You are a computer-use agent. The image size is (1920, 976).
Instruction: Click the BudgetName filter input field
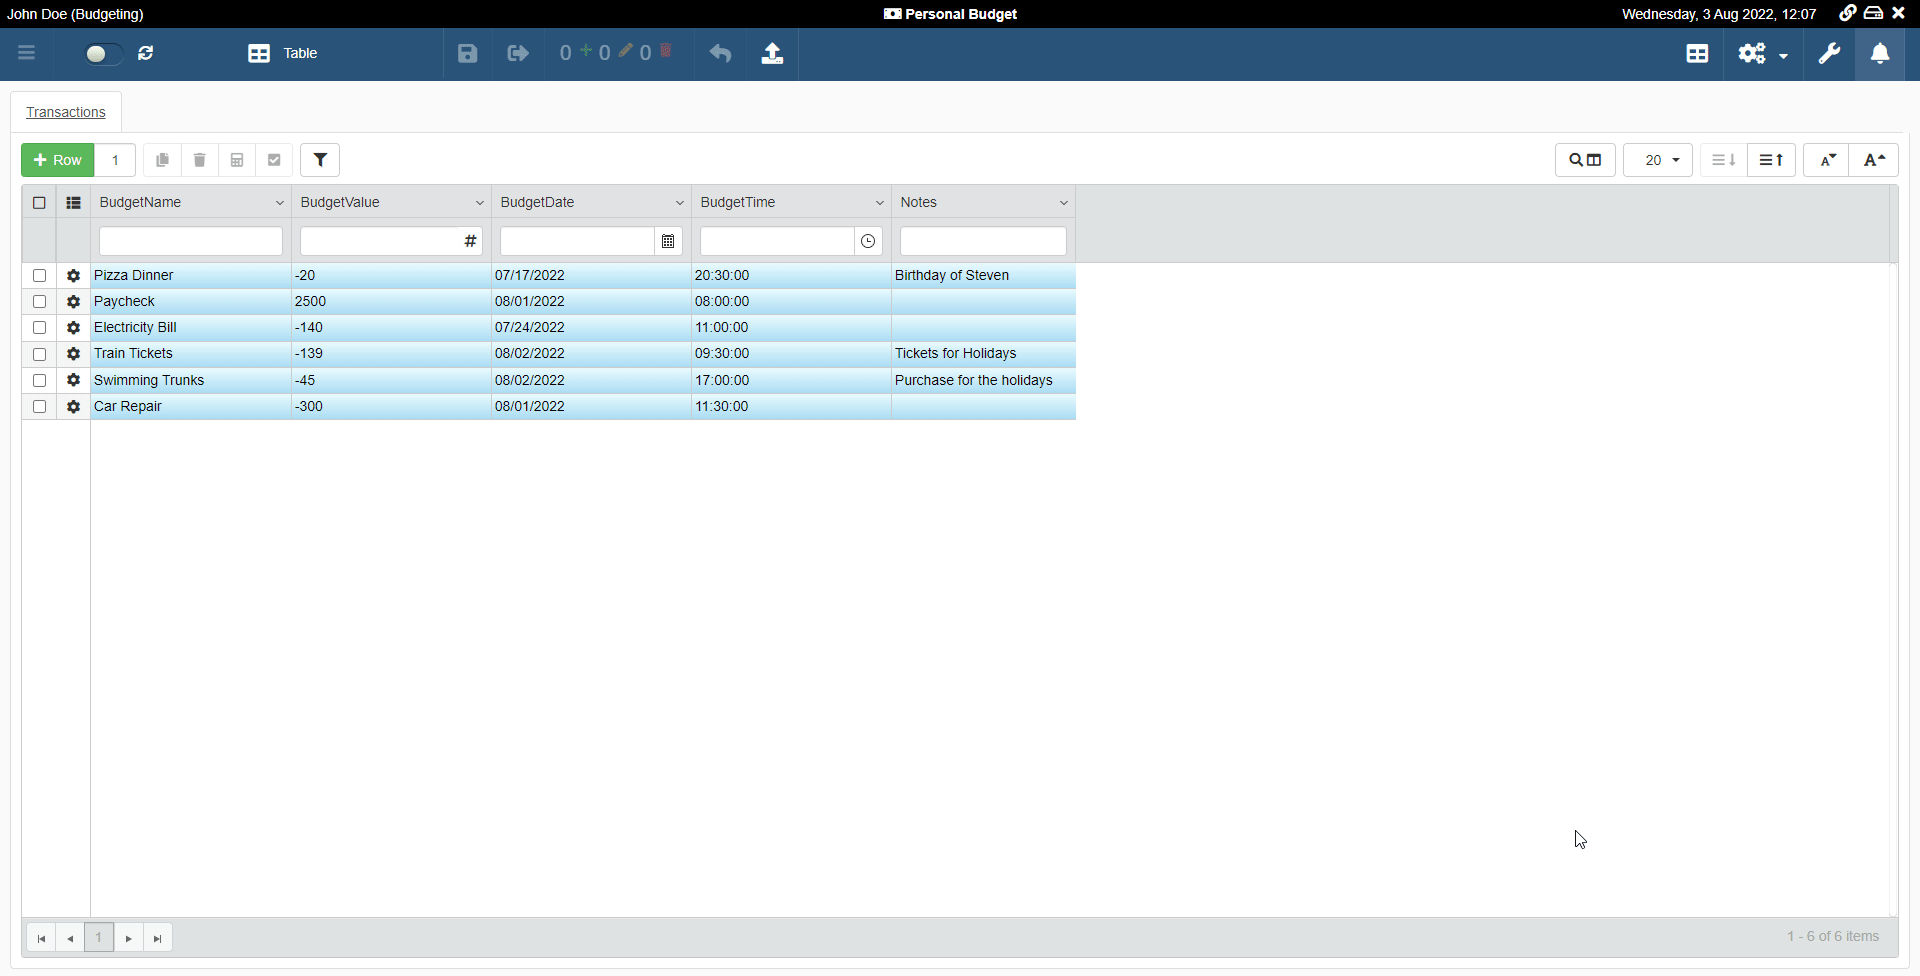(x=191, y=241)
